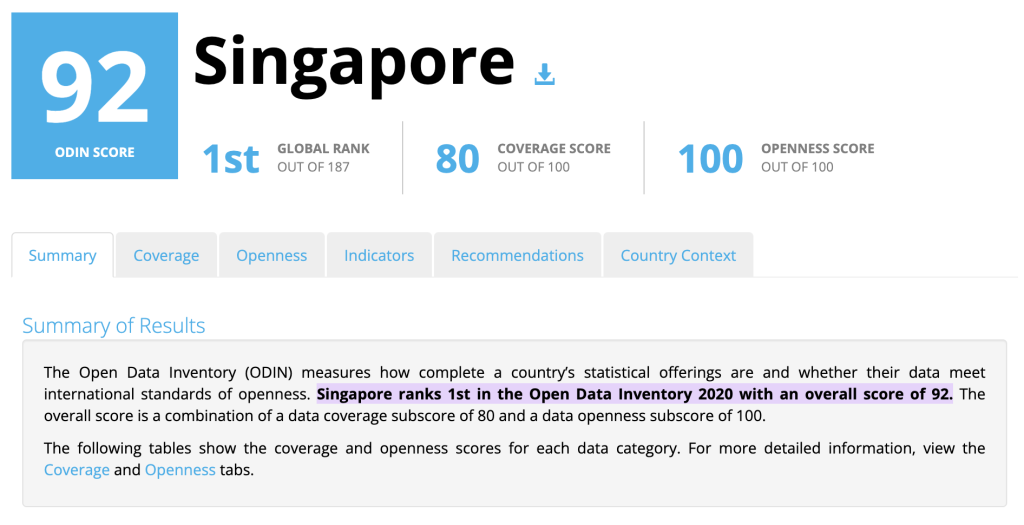Switch to the Openness tab
1024x525 pixels.
[272, 255]
